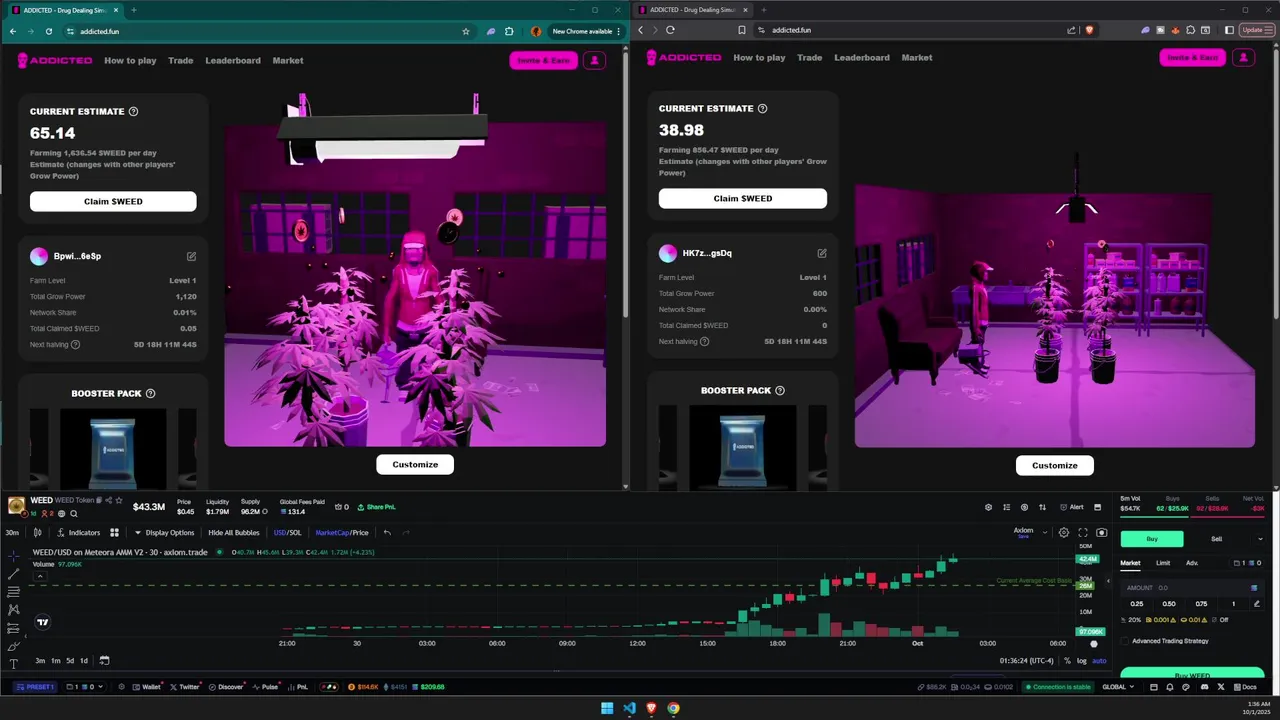Open Chrome from the taskbar

click(673, 708)
